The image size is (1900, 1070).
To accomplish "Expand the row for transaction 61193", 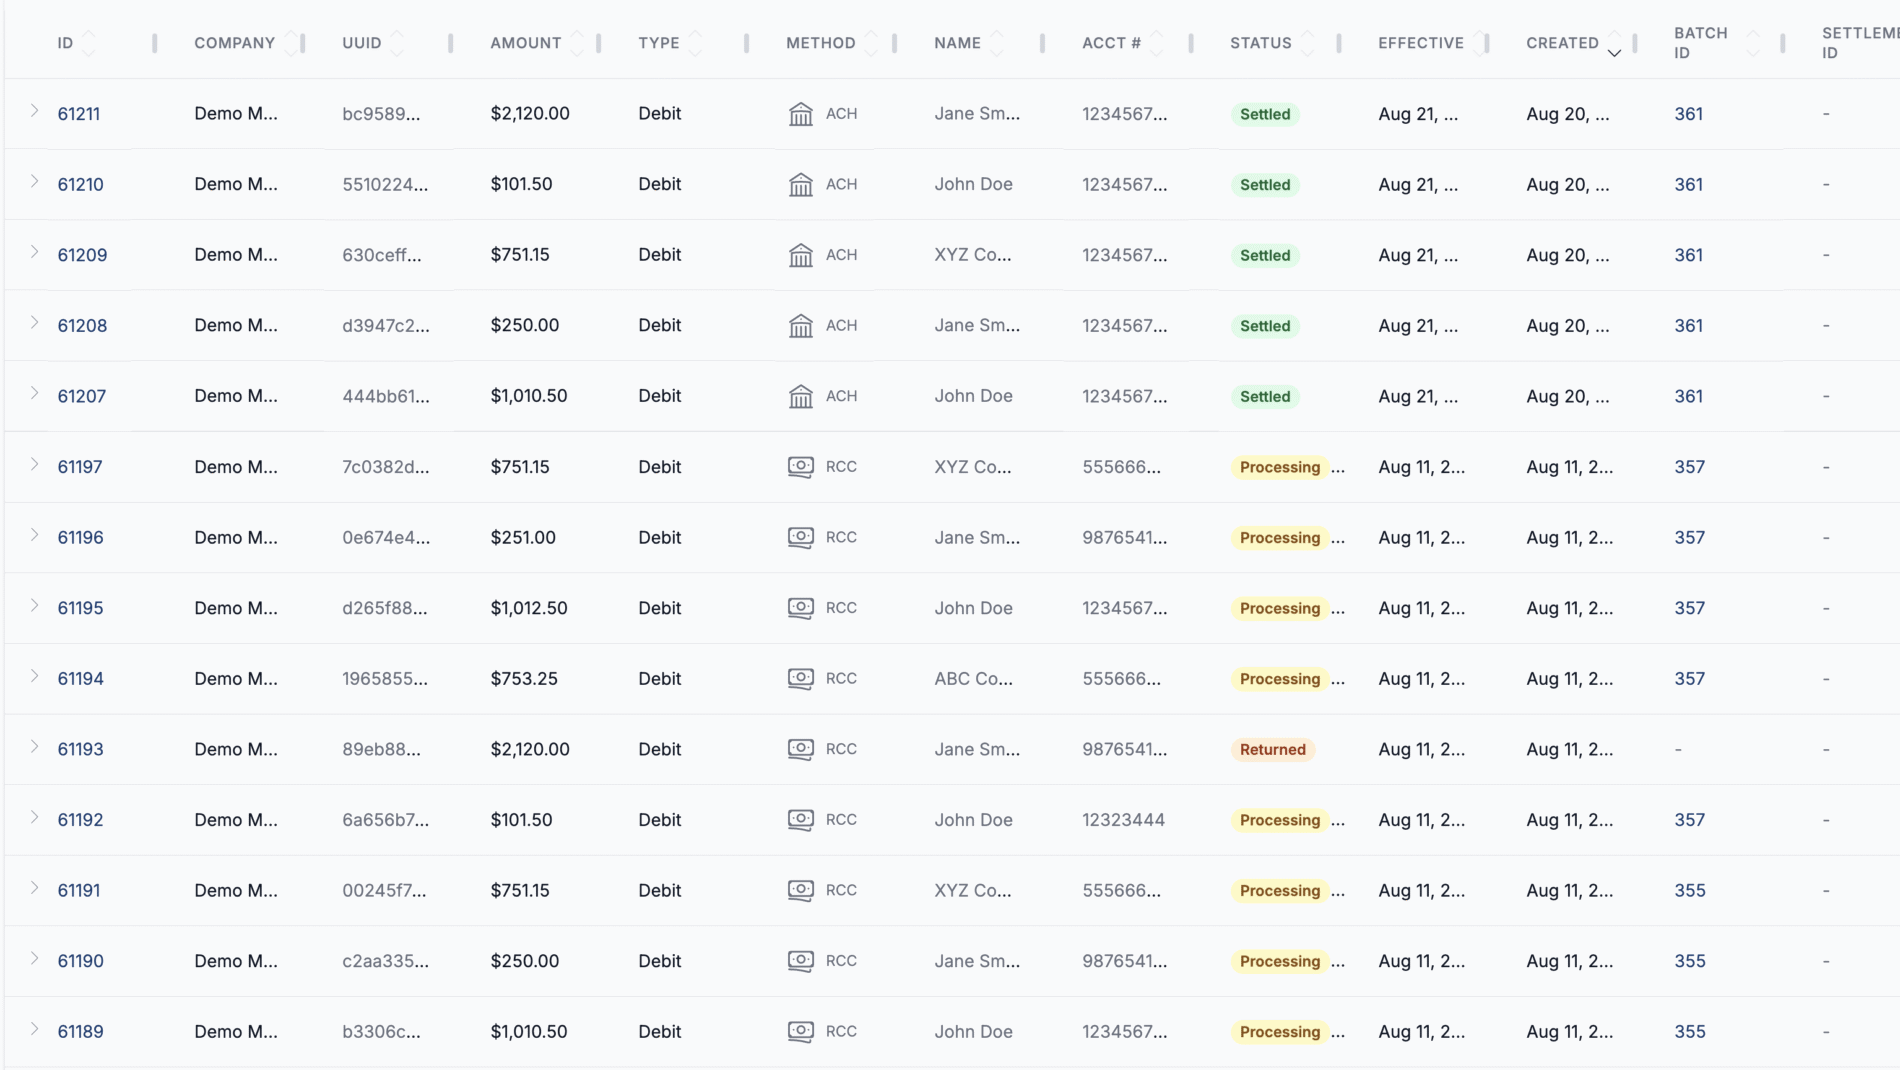I will (x=32, y=748).
